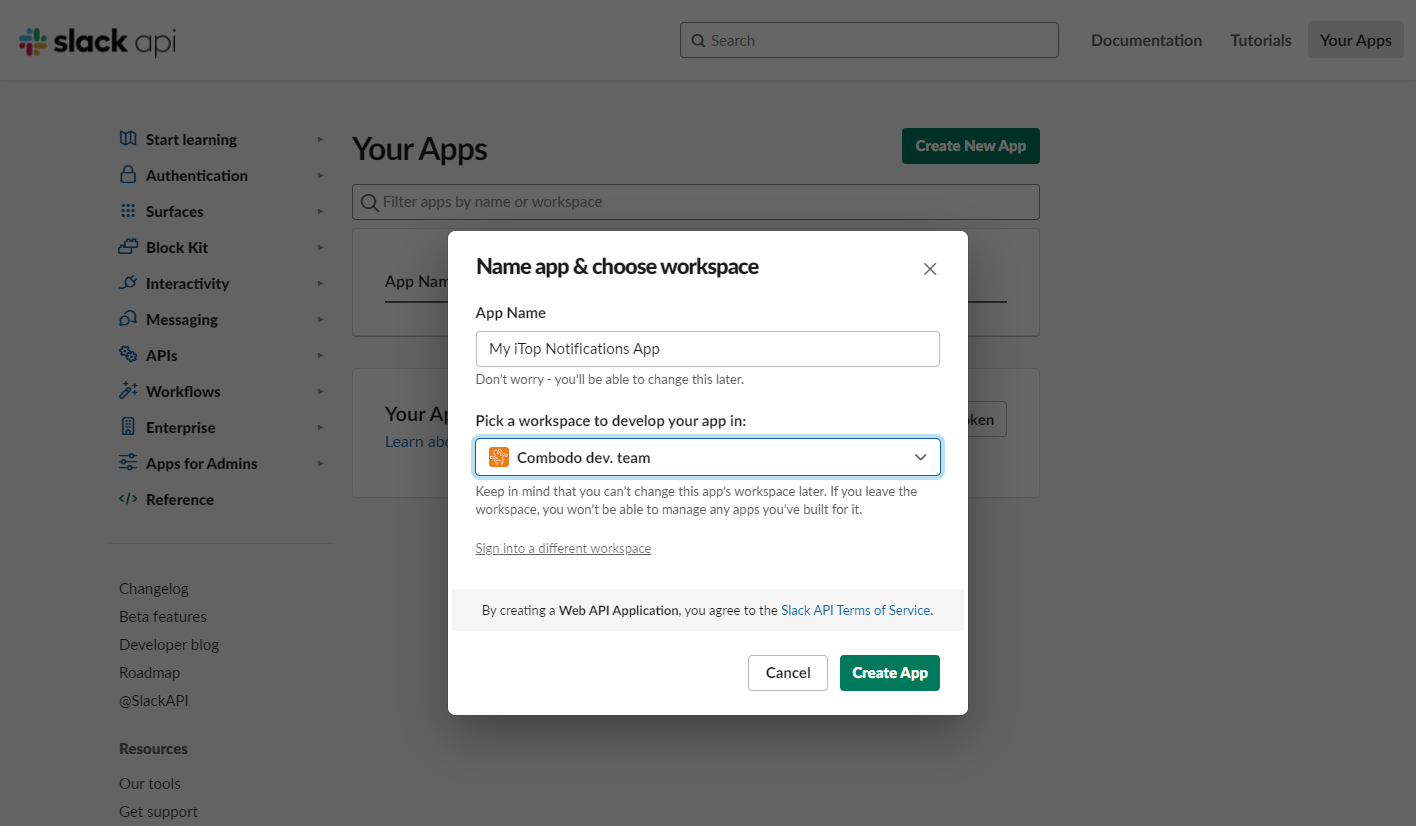This screenshot has height=826, width=1416.
Task: Click the App Name text field
Action: click(708, 349)
